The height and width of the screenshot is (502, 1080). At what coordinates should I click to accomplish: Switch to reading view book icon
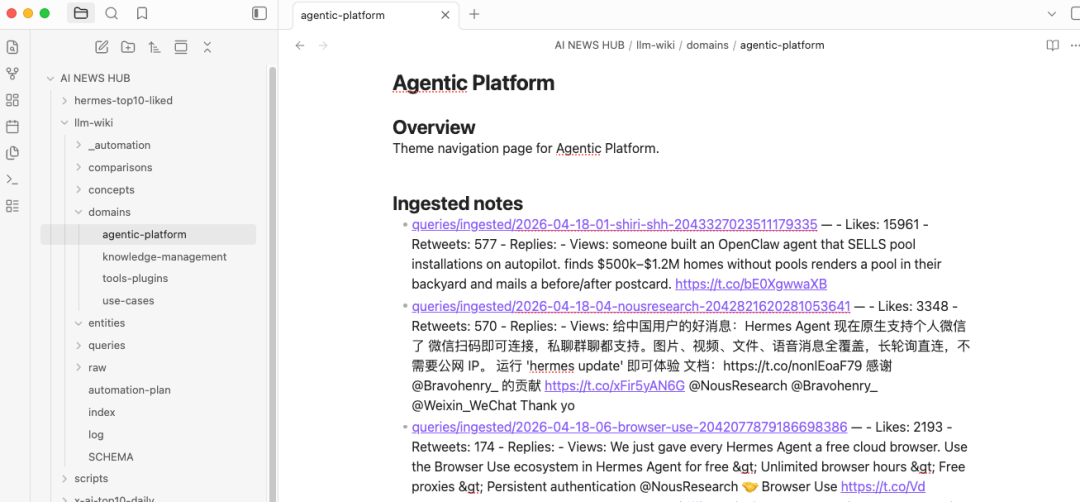tap(1052, 45)
